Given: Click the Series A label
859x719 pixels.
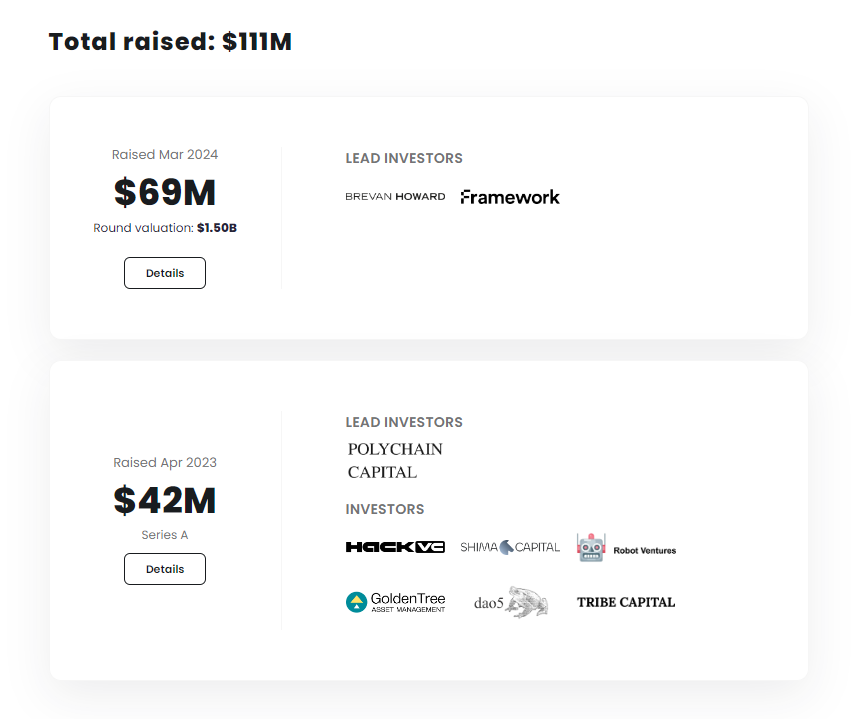Looking at the screenshot, I should 165,535.
